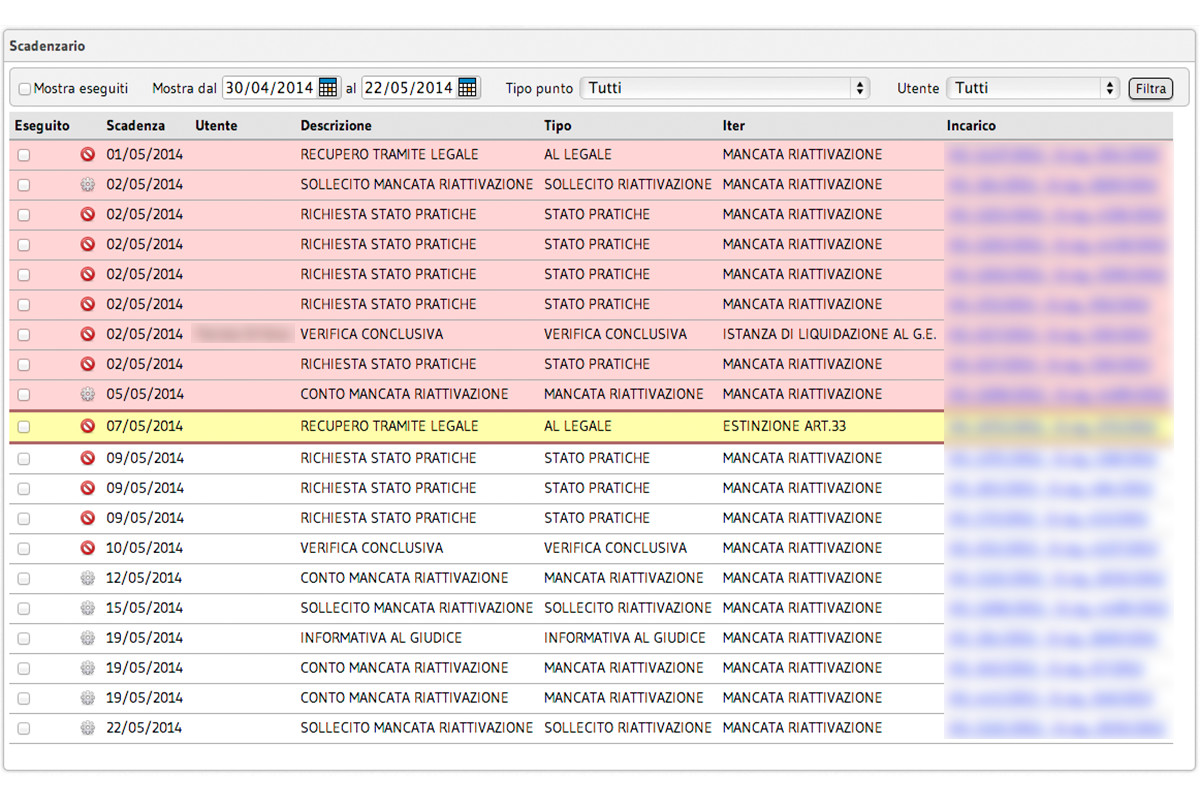Viewport: 1200px width, 800px height.
Task: Click the type VERIFICA CONCLUSIVA on the 02/05/2014 row
Action: click(616, 334)
